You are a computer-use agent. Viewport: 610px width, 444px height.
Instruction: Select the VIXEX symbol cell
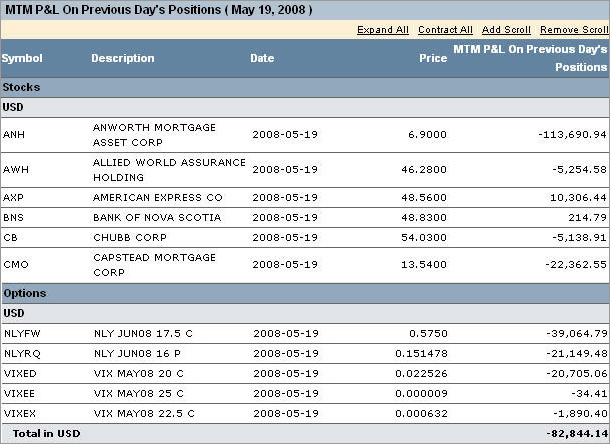click(20, 414)
